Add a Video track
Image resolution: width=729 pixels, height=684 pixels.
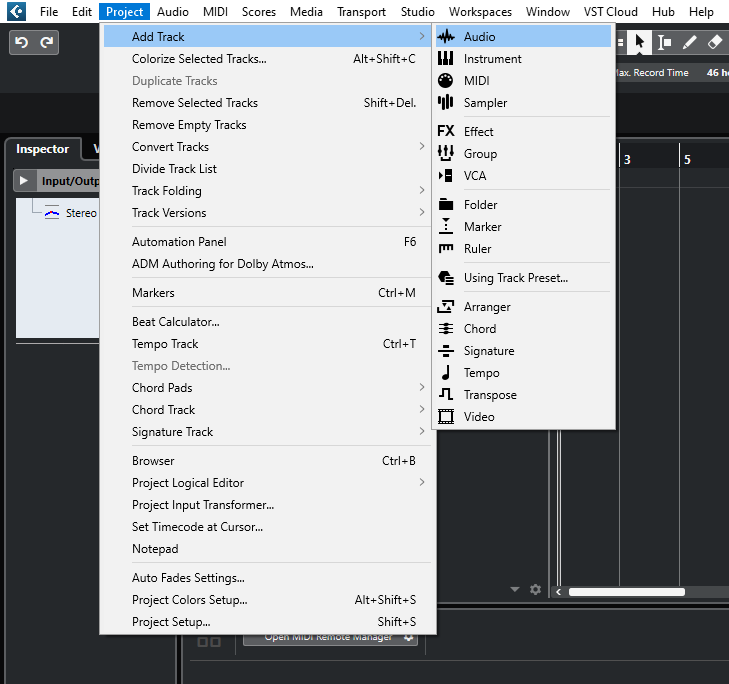click(524, 416)
